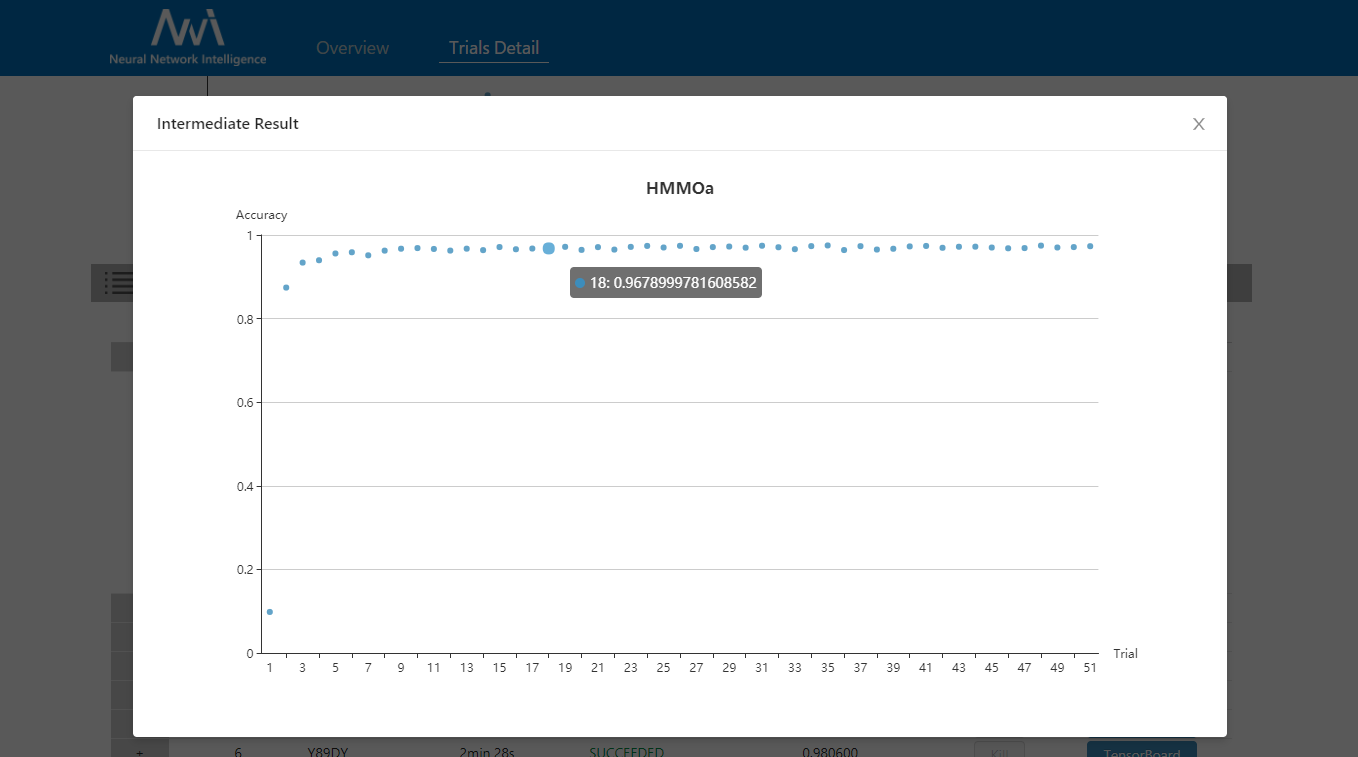The width and height of the screenshot is (1358, 757).
Task: Switch to the Overview tab
Action: tap(352, 48)
